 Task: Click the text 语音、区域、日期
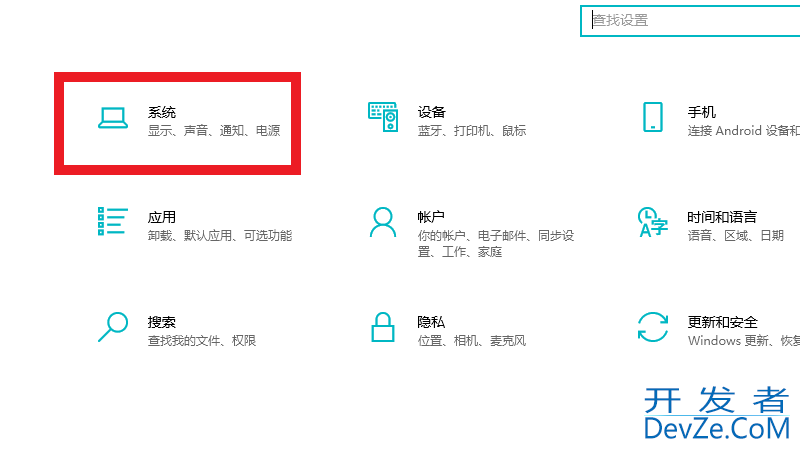point(735,236)
